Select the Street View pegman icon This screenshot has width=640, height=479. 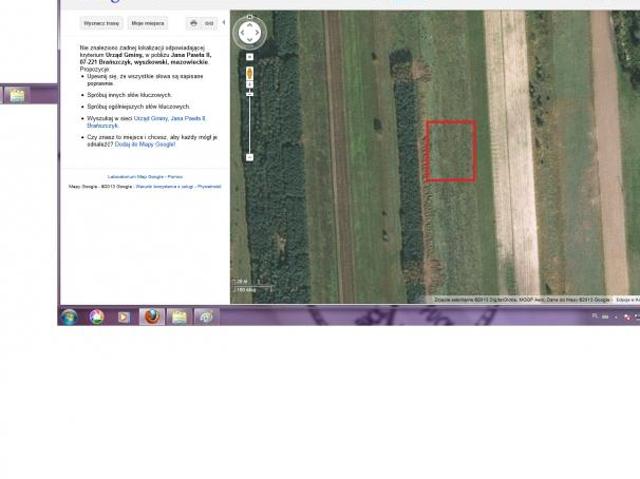click(250, 73)
